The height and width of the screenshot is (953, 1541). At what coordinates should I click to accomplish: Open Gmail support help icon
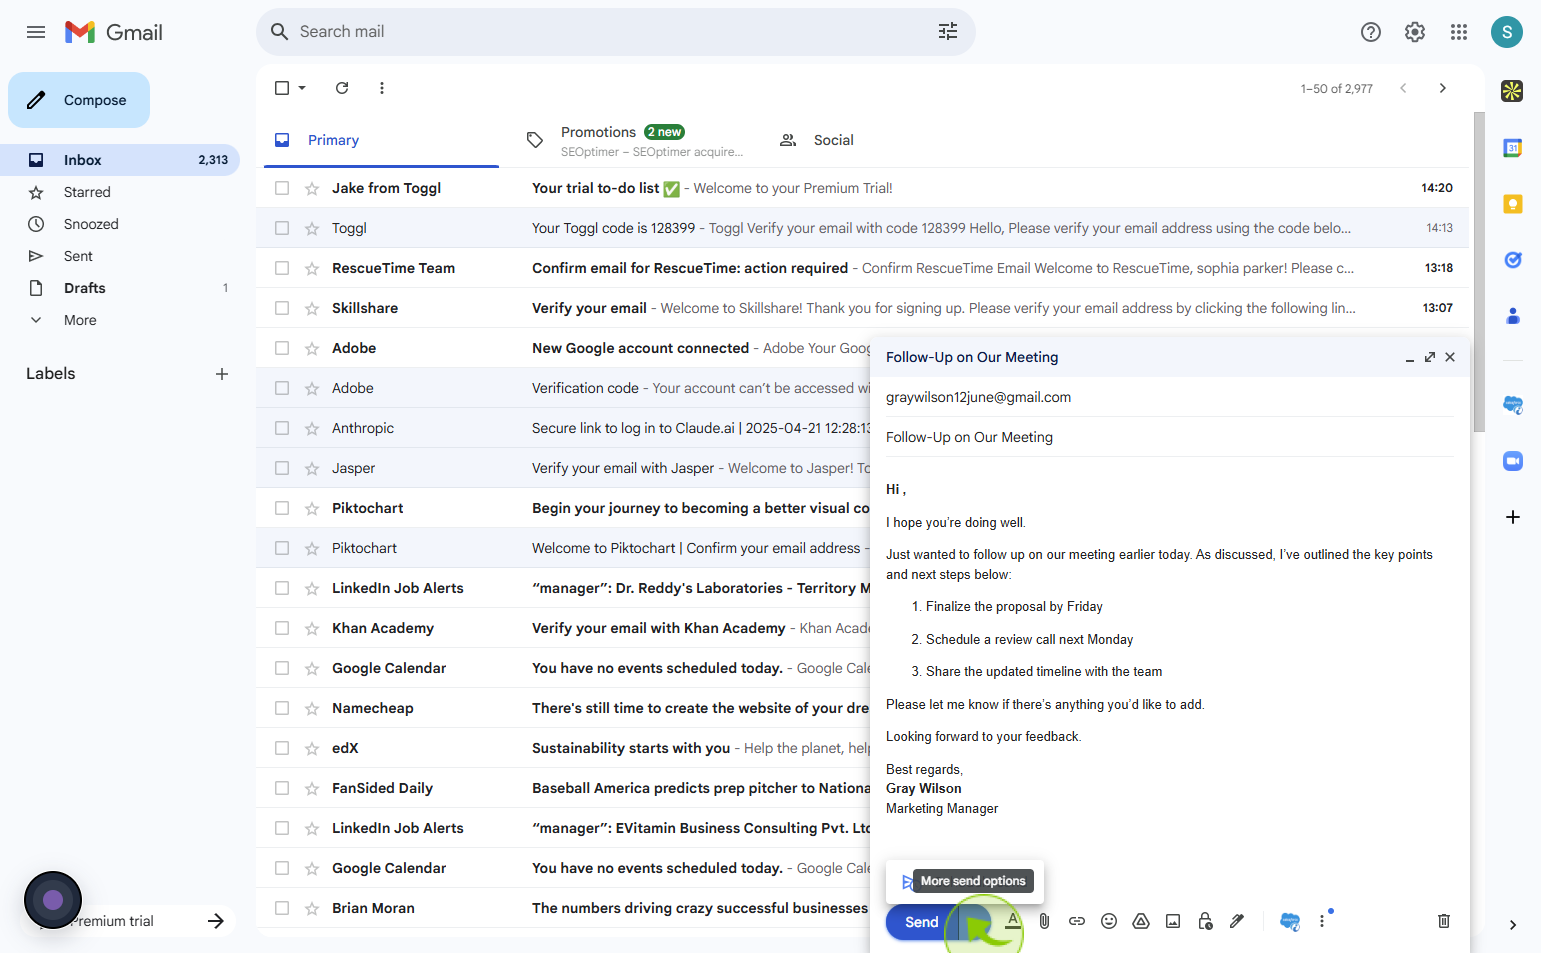pyautogui.click(x=1371, y=32)
